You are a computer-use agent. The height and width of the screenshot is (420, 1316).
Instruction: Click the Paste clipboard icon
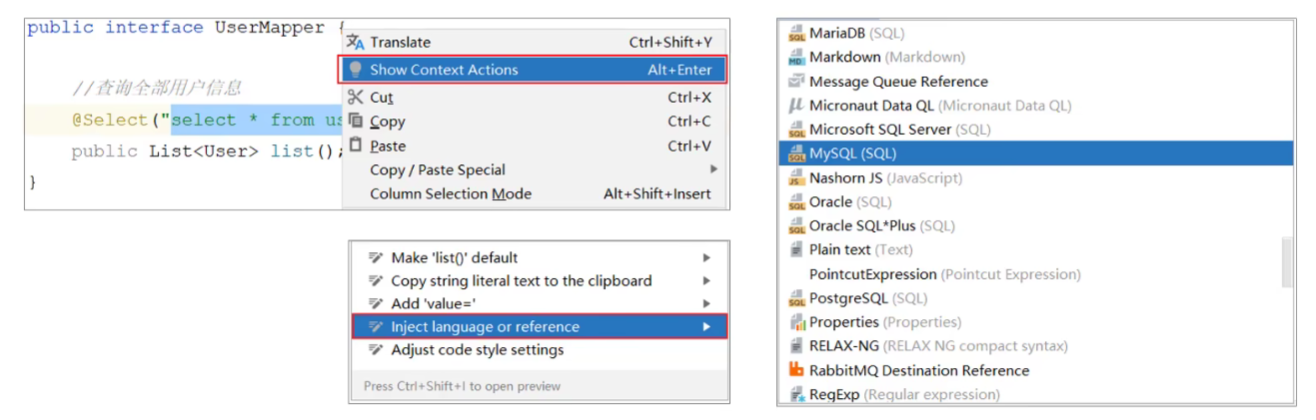[355, 145]
